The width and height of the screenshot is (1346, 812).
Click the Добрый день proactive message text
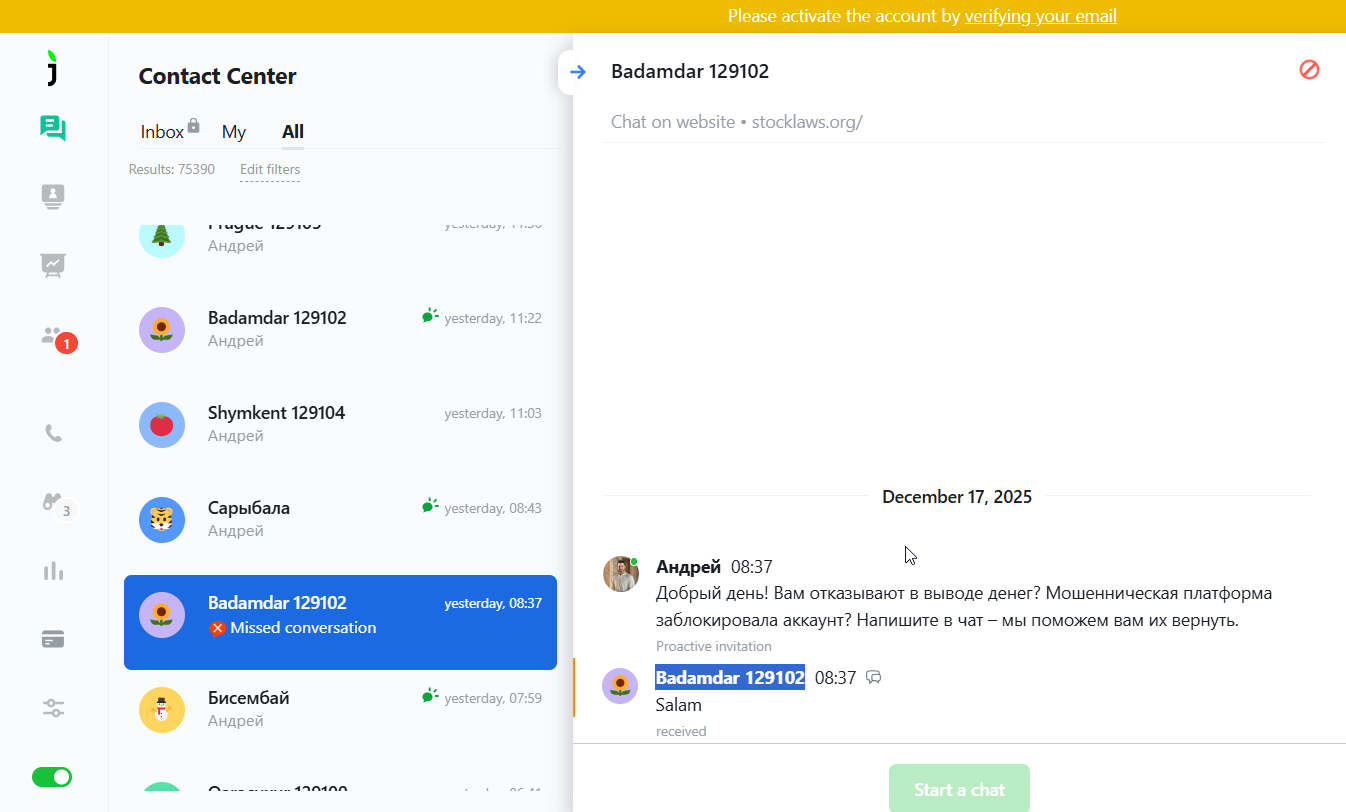click(x=964, y=607)
